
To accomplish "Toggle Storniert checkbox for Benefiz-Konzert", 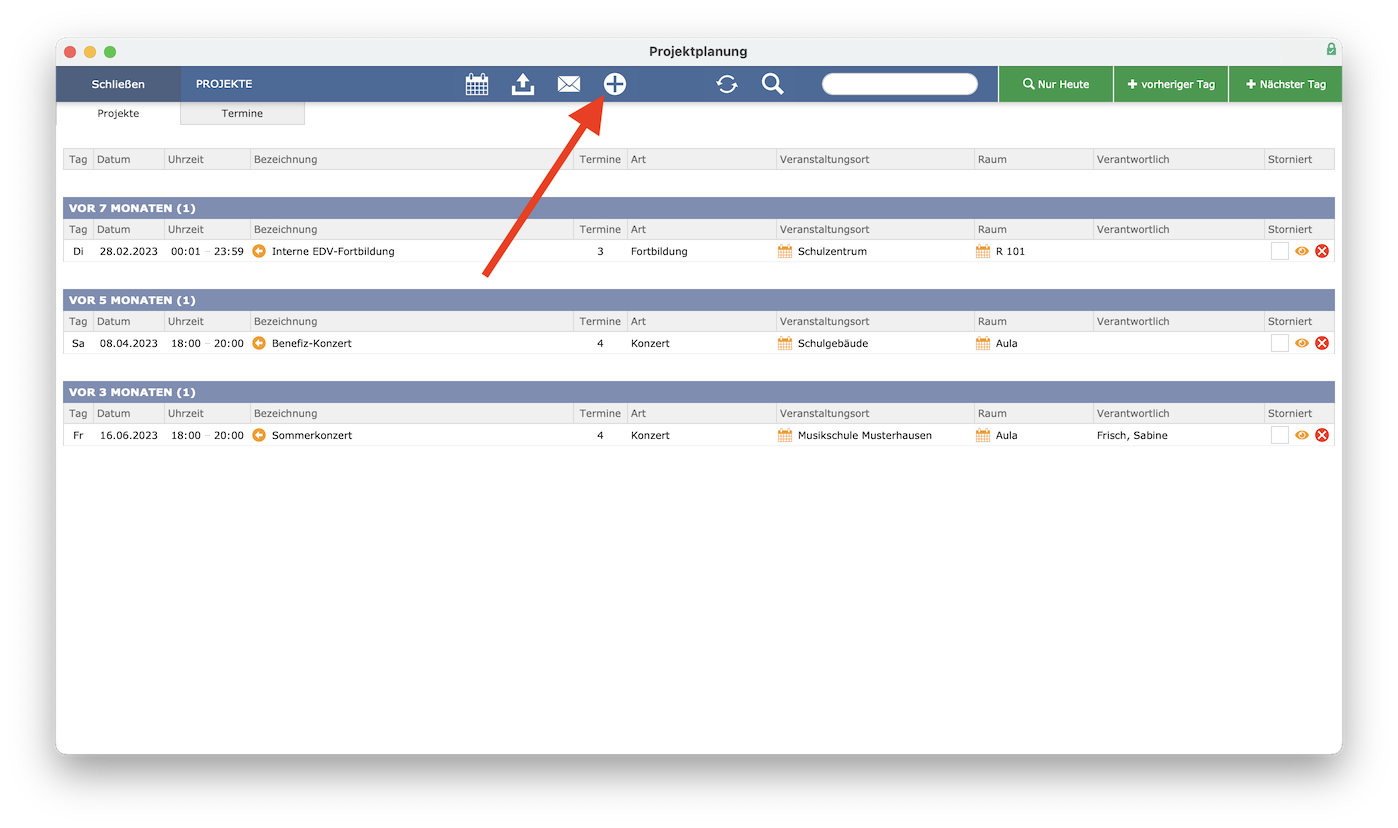I will coord(1280,343).
